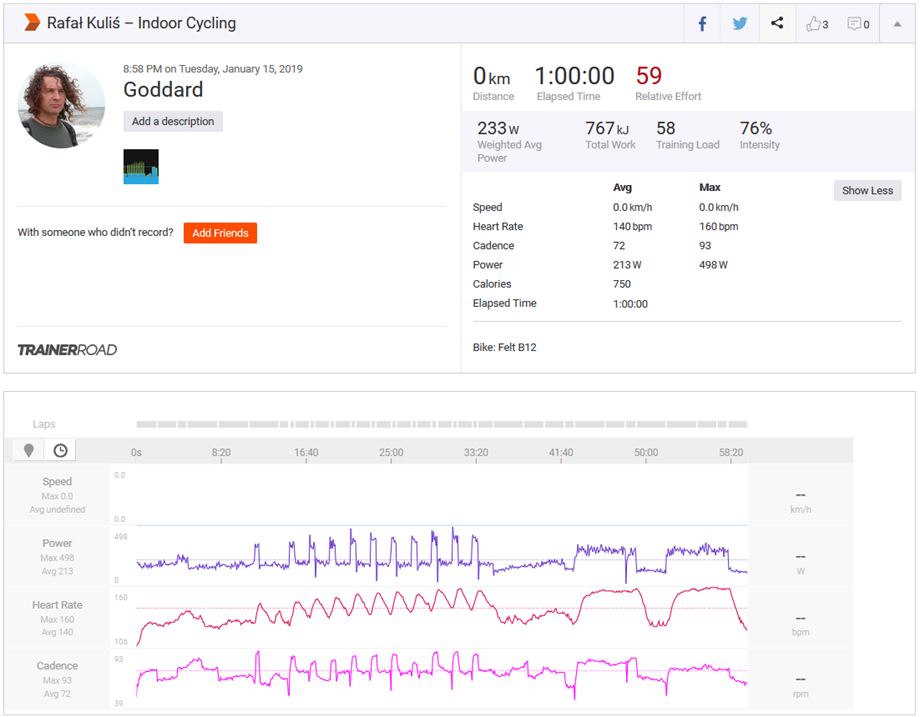This screenshot has height=717, width=920.
Task: Open the Felt B12 bike entry
Action: tap(504, 348)
